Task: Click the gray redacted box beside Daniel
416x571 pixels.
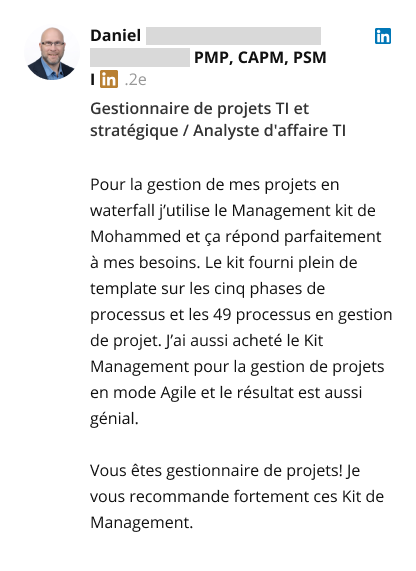Action: (x=233, y=36)
